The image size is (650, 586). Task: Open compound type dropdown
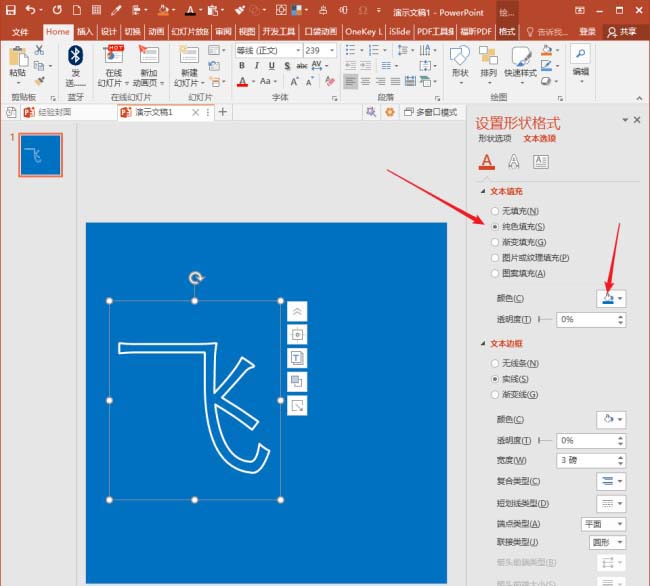coord(611,481)
